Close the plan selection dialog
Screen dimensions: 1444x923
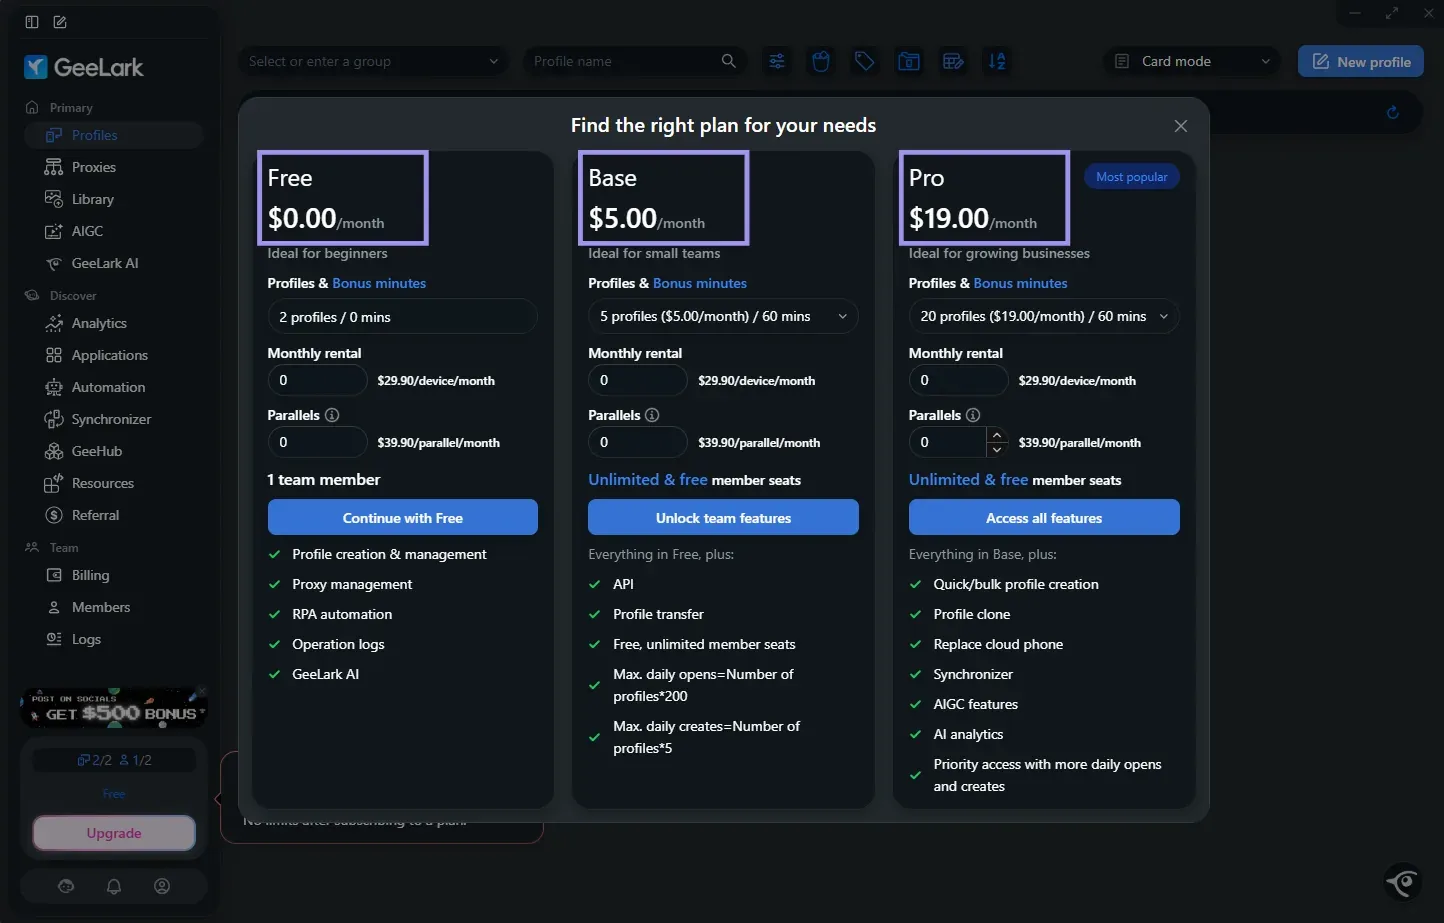1180,126
